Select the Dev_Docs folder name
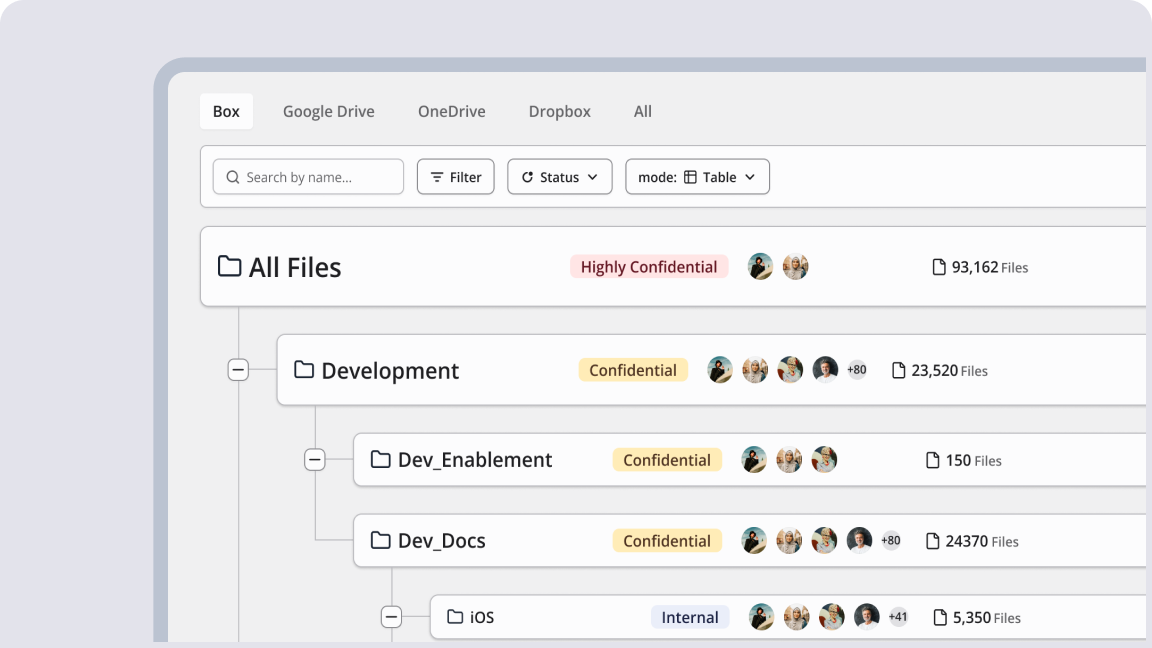 coord(442,541)
